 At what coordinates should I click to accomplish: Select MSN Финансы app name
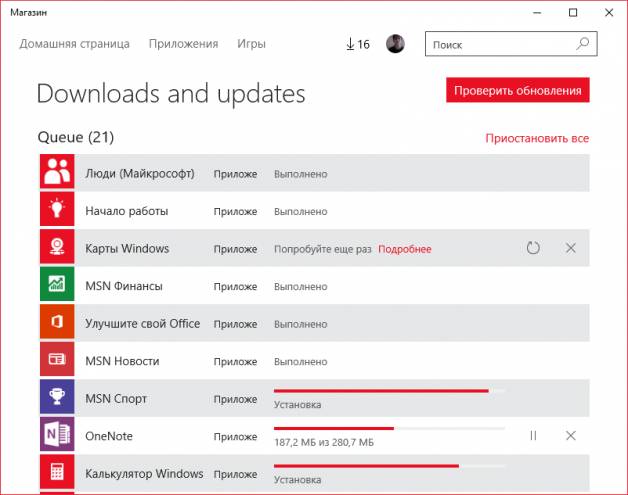coord(124,286)
